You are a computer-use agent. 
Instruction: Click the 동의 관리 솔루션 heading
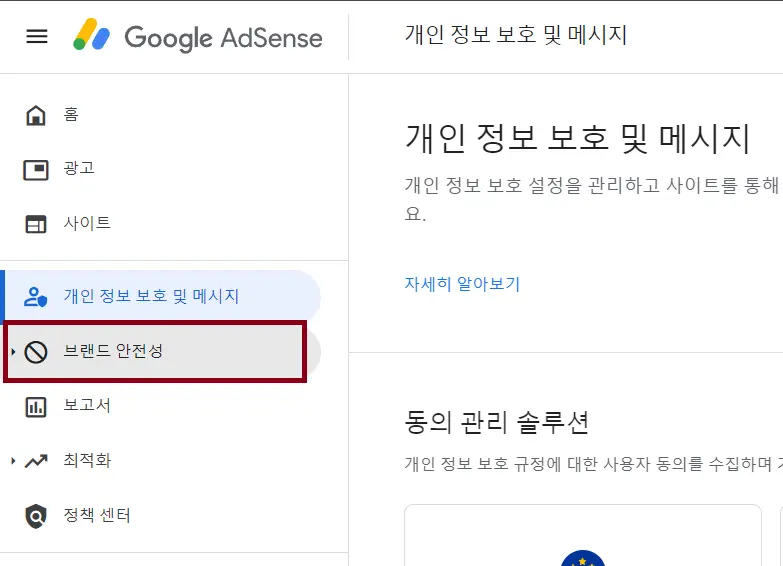coord(496,423)
